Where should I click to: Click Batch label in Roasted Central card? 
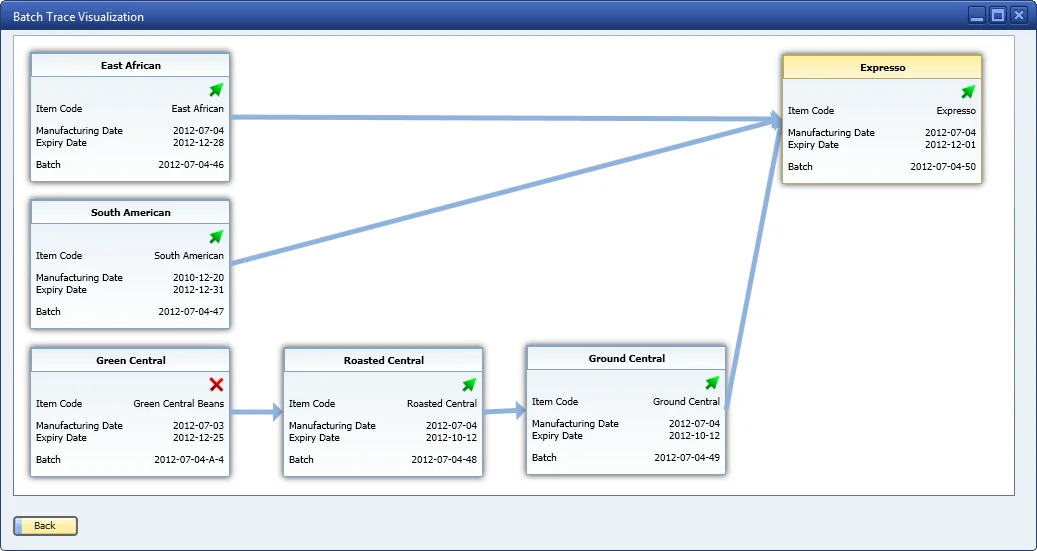point(302,460)
